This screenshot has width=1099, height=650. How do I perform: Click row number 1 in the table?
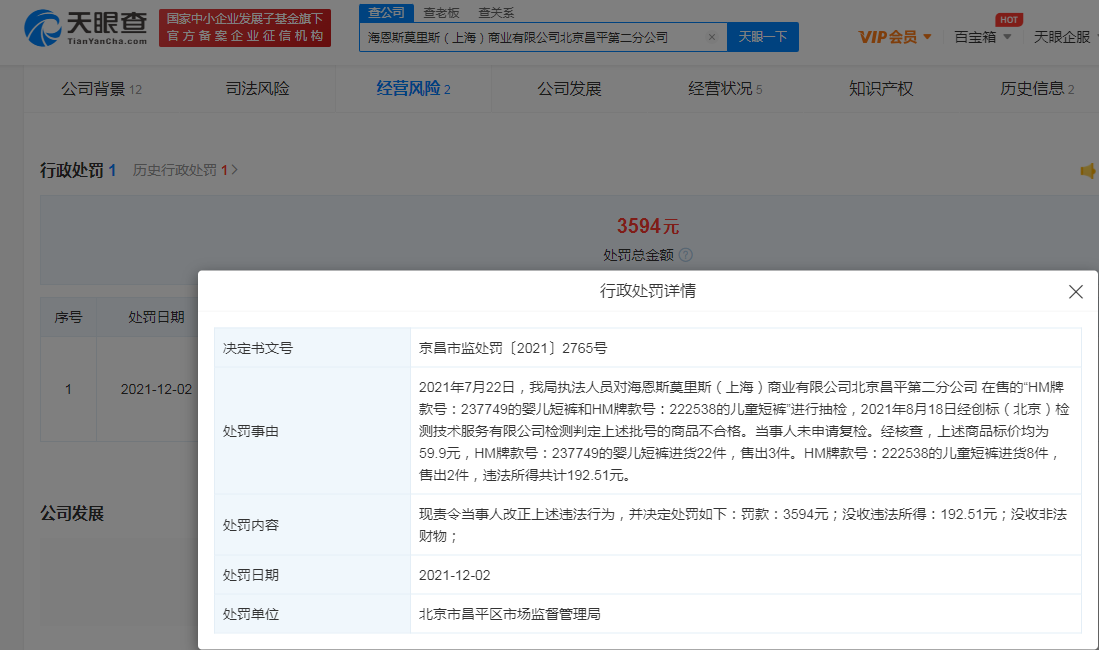[x=68, y=389]
